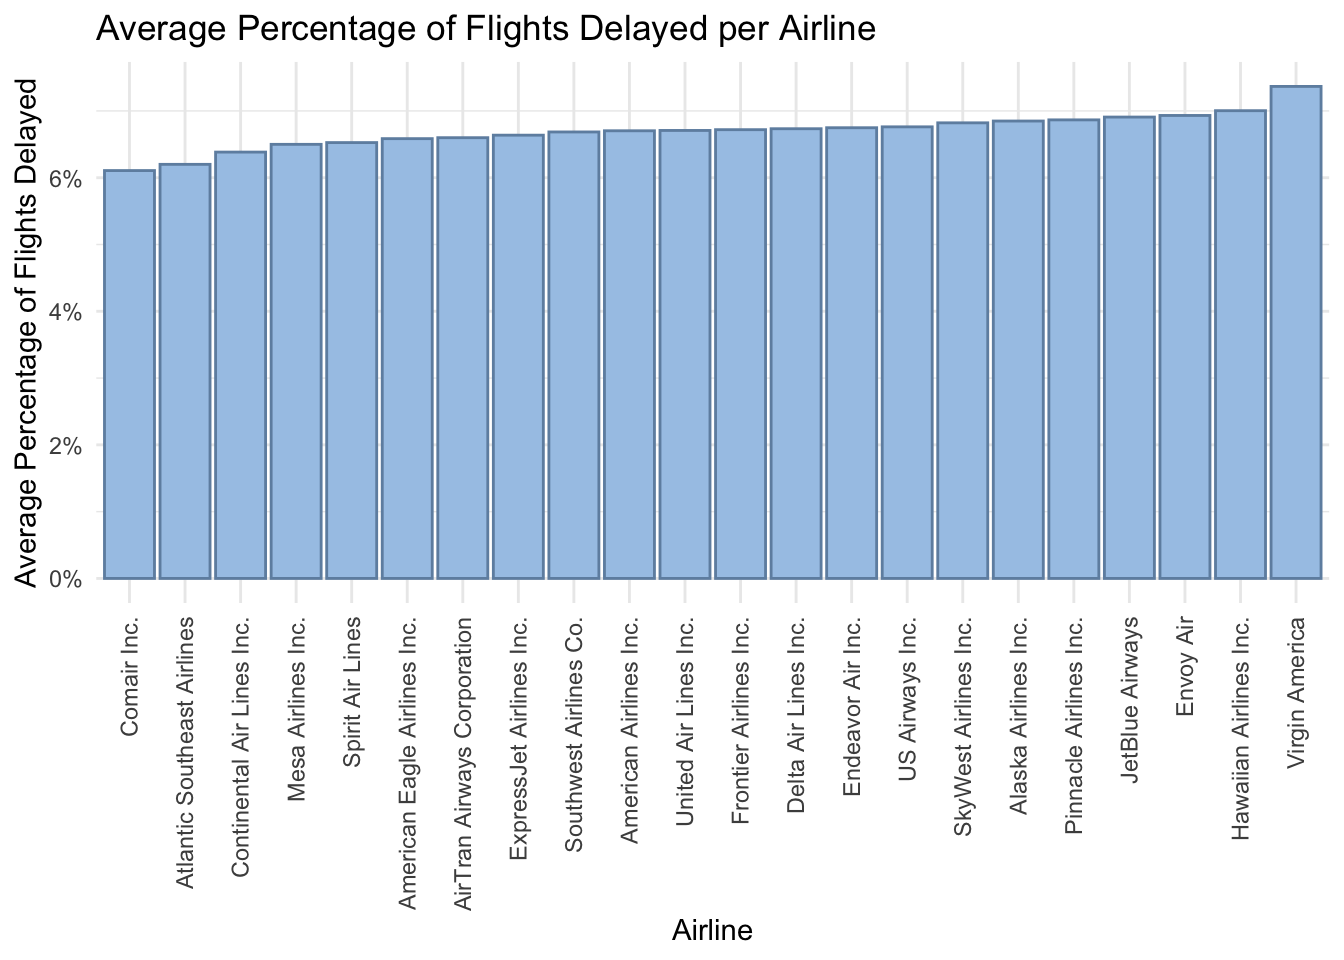
Task: Select the Spirit Air Lines bar
Action: [x=351, y=360]
